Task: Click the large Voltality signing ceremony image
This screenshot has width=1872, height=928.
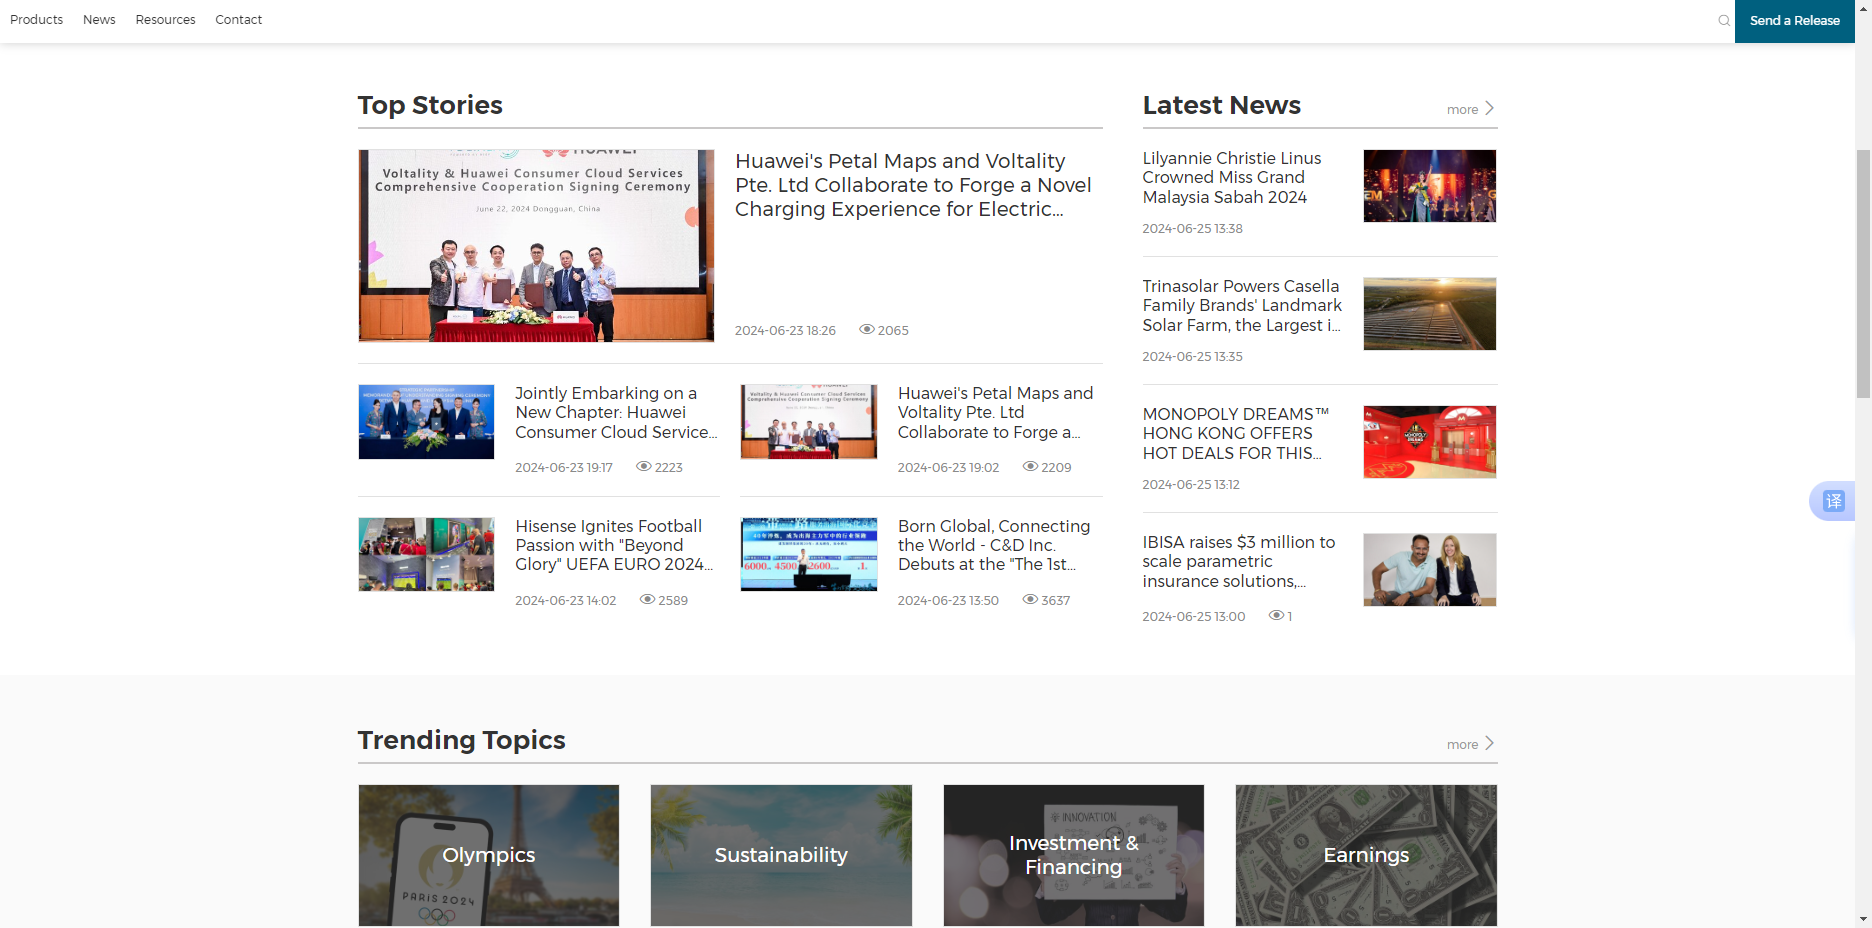Action: 536,246
